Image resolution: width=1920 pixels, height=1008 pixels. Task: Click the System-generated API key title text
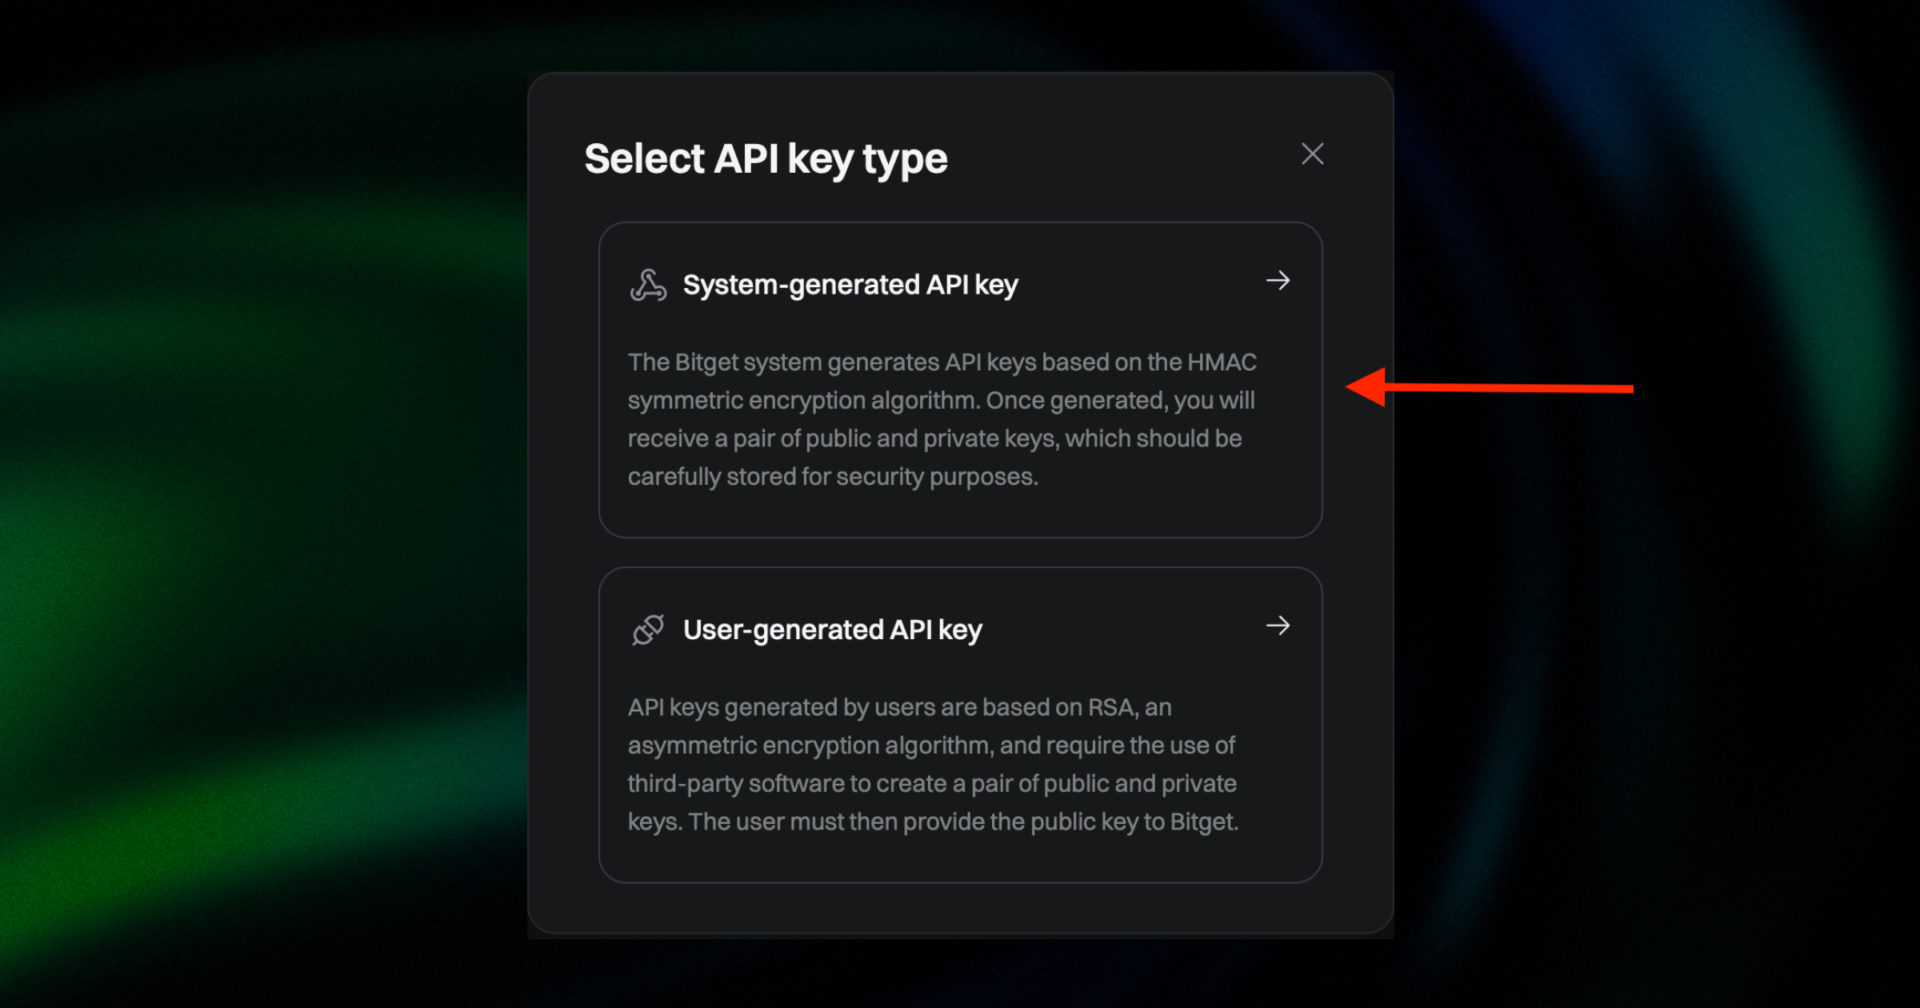pyautogui.click(x=850, y=284)
